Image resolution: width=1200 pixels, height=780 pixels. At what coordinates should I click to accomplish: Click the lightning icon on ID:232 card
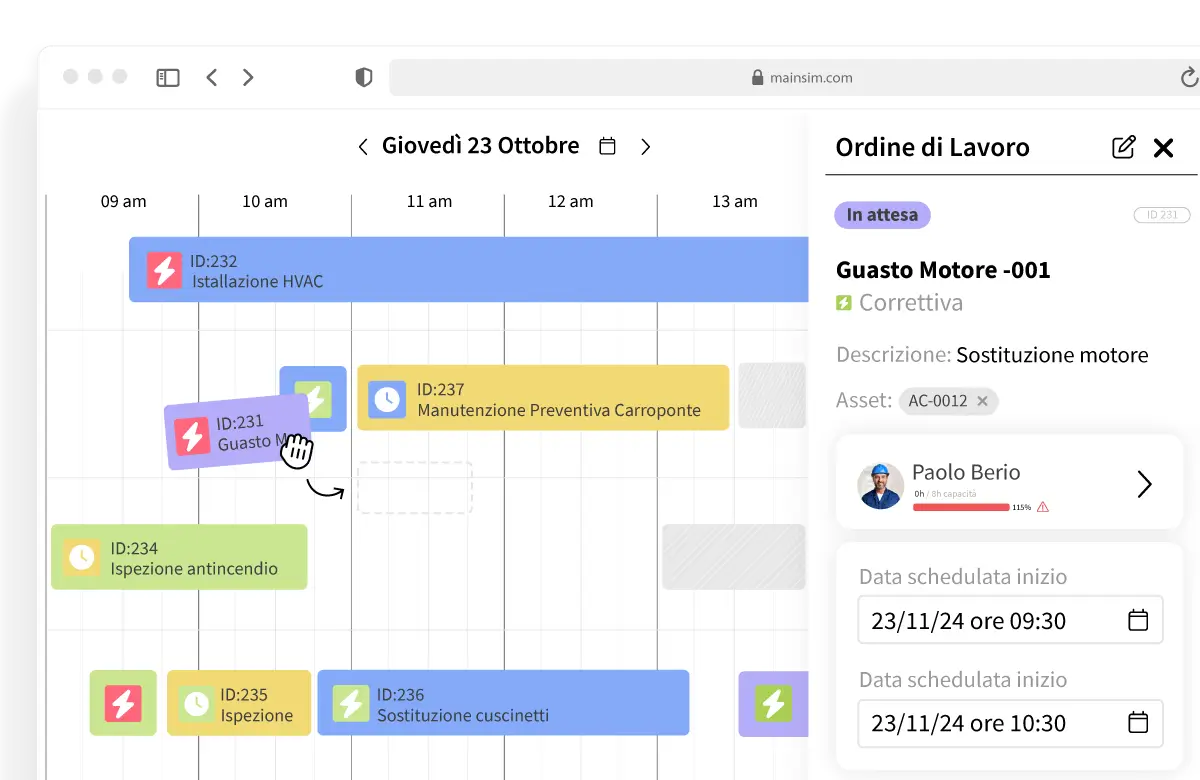point(164,270)
